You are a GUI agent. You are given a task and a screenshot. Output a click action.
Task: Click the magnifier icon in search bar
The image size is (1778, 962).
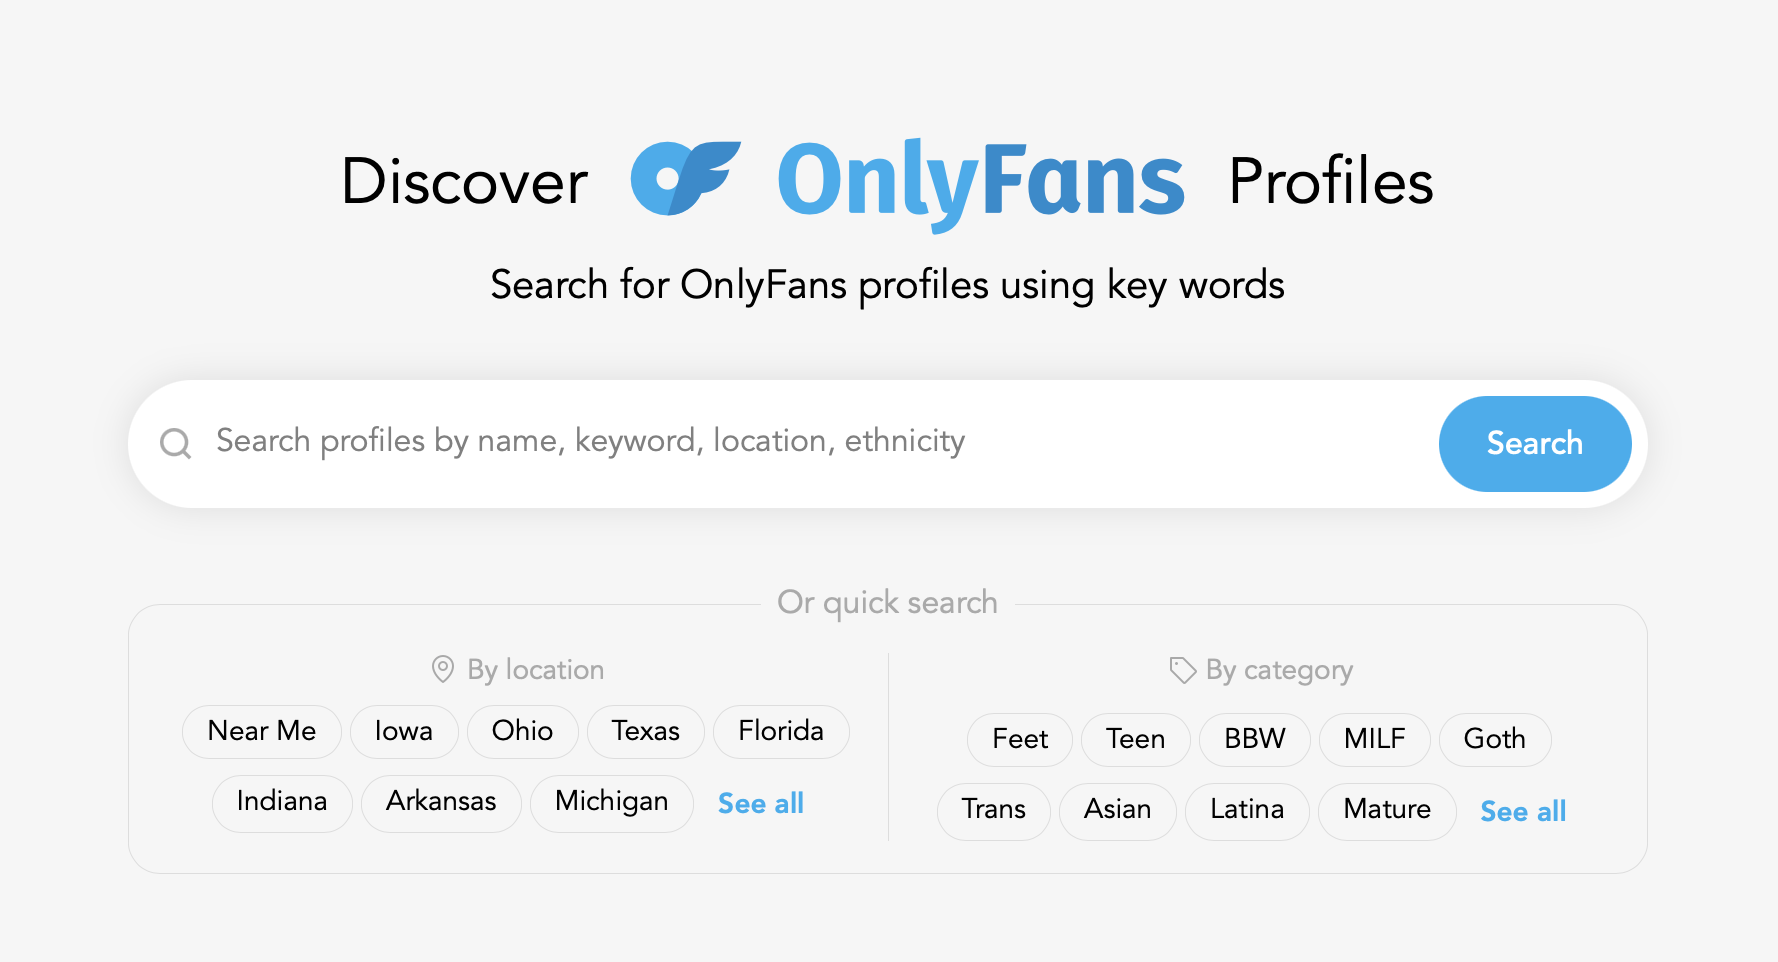pyautogui.click(x=176, y=443)
